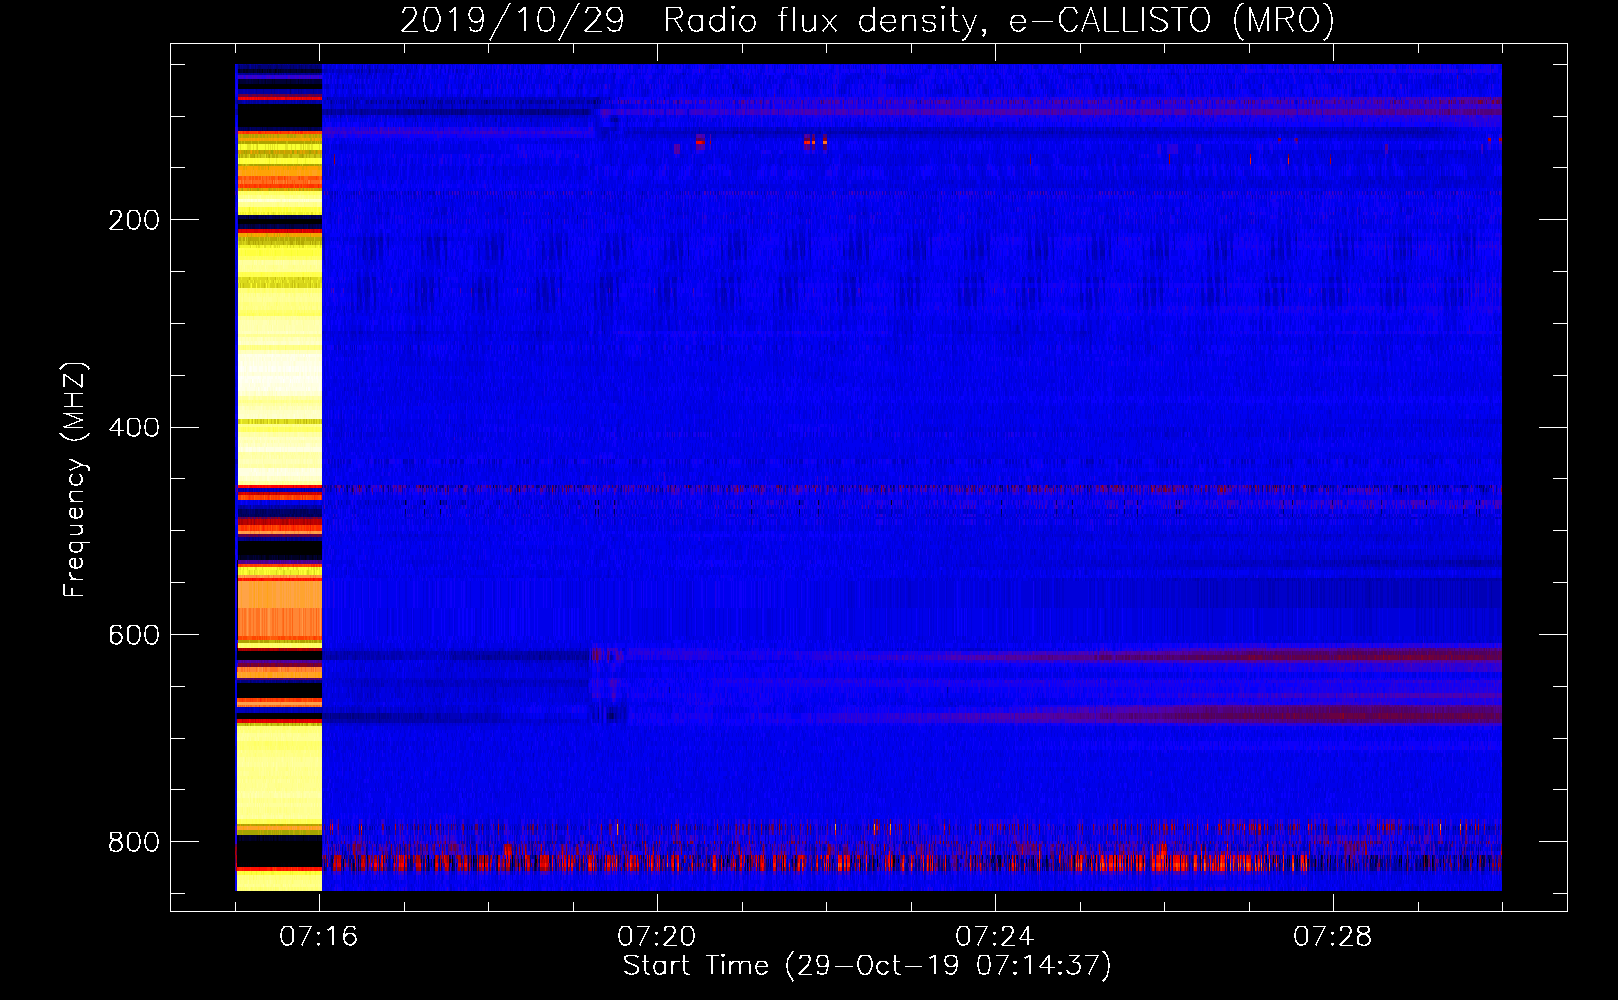Click the 200 frequency tick label
Screen dimensions: 1618x1000
133,220
